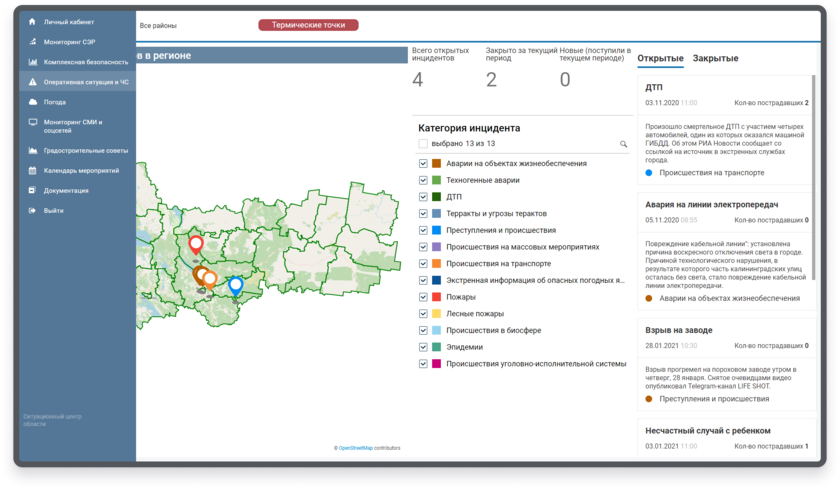The height and width of the screenshot is (489, 840).
Task: Click the search magnifier in category filter
Action: pos(623,144)
